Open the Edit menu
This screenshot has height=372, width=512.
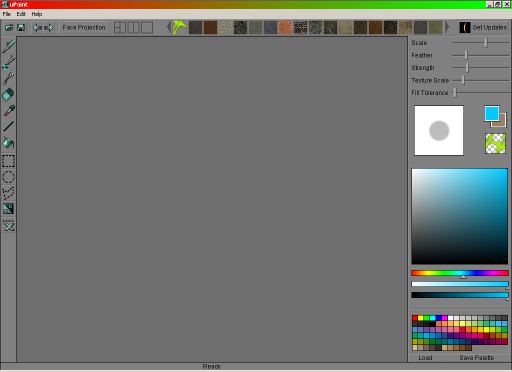pyautogui.click(x=21, y=14)
